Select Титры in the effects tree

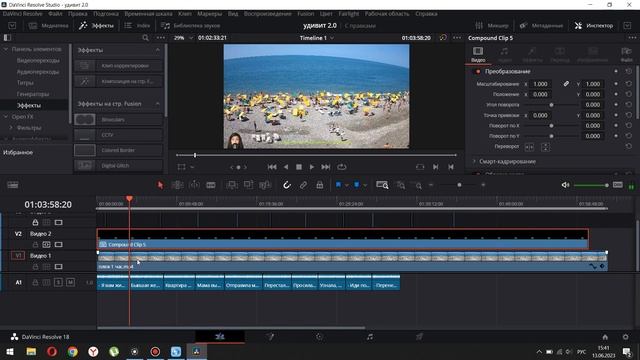click(x=25, y=83)
